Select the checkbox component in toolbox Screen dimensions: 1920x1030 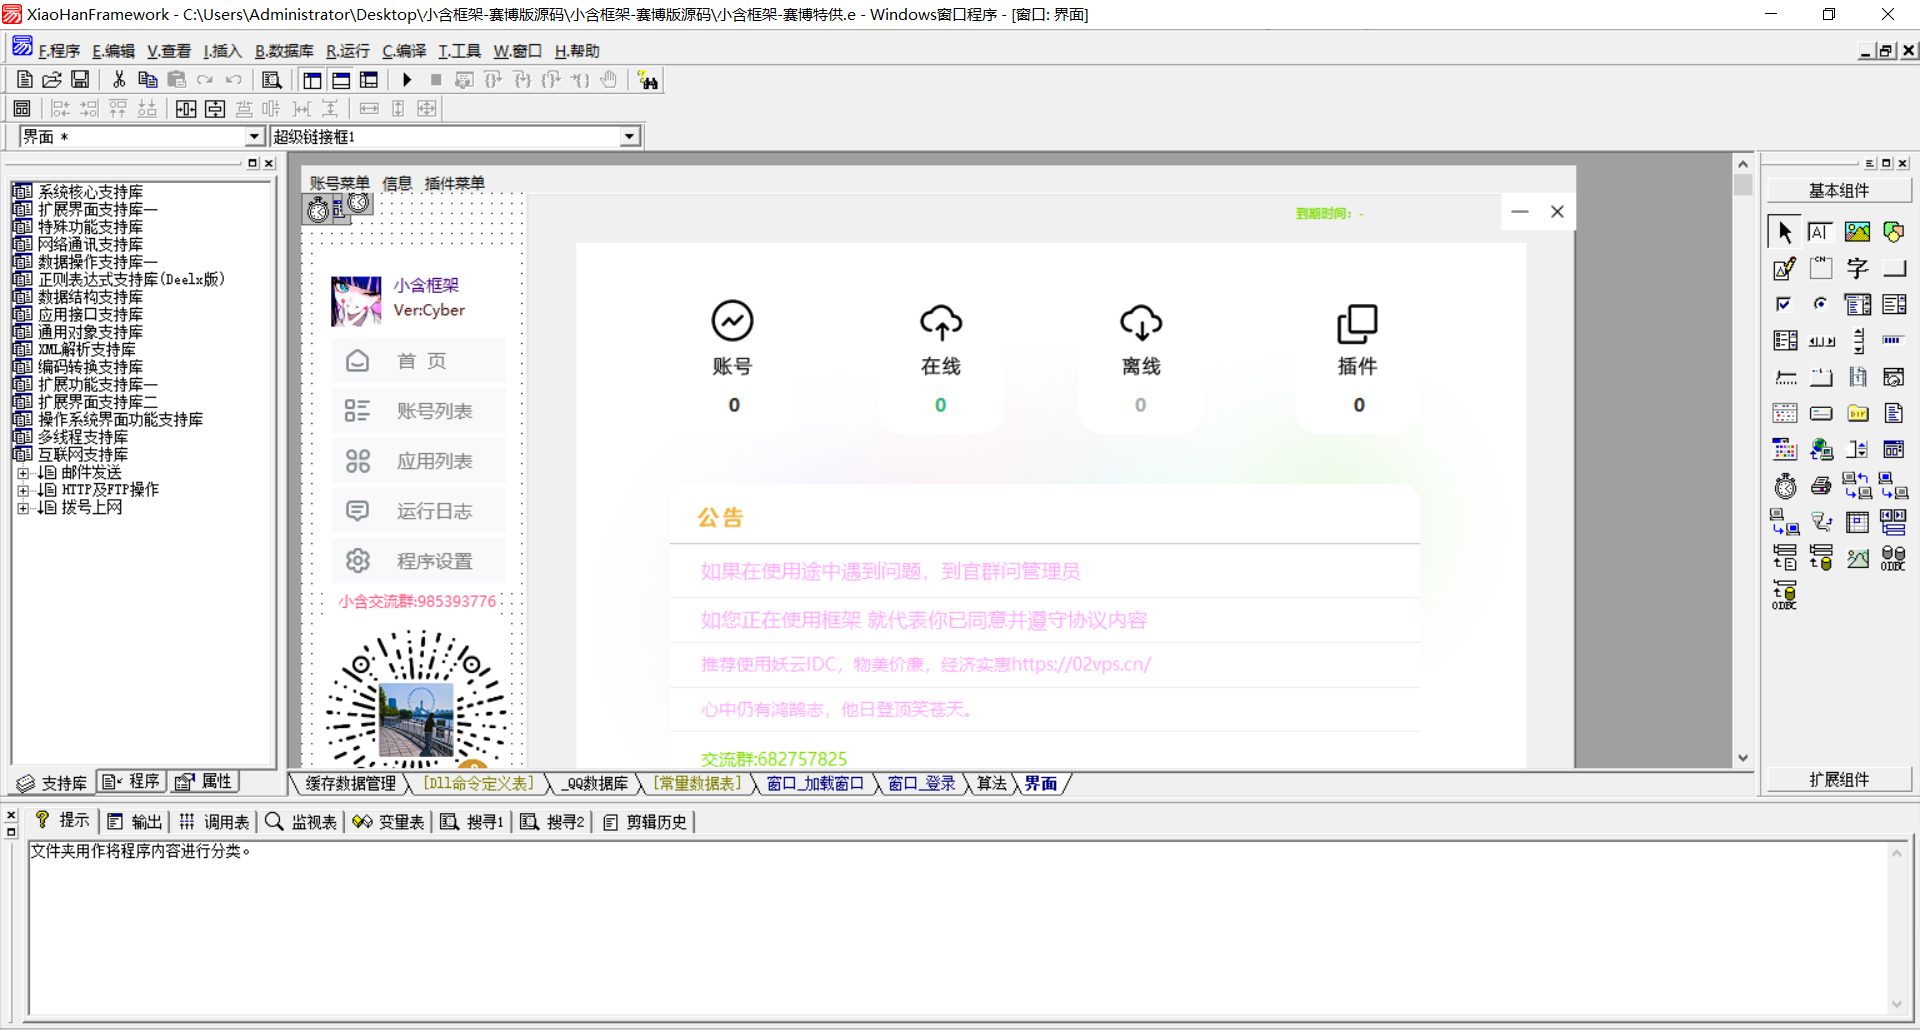click(1784, 304)
